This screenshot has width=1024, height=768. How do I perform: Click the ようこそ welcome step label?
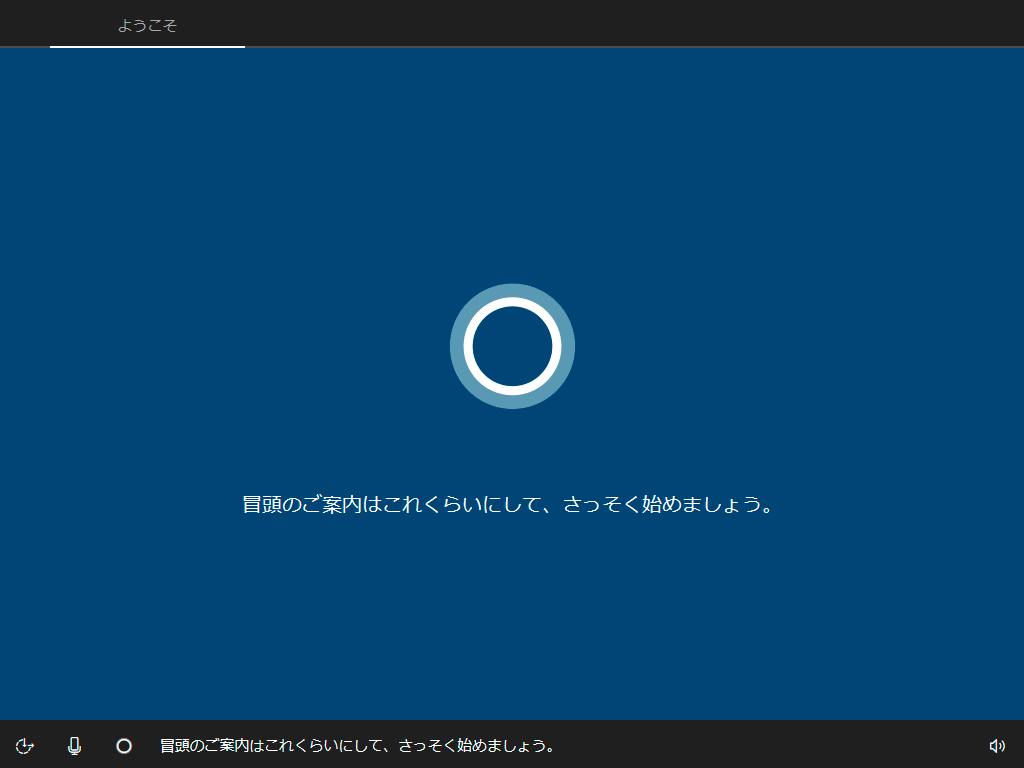pos(147,25)
